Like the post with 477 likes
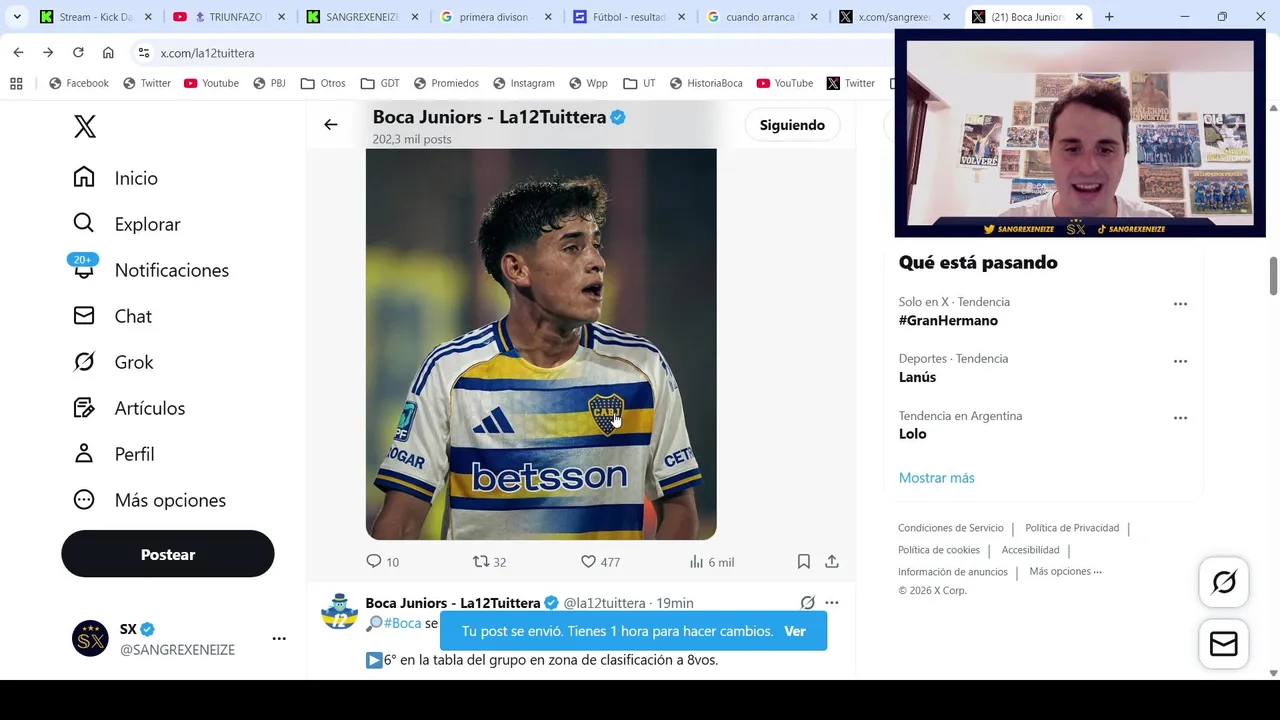 tap(601, 562)
